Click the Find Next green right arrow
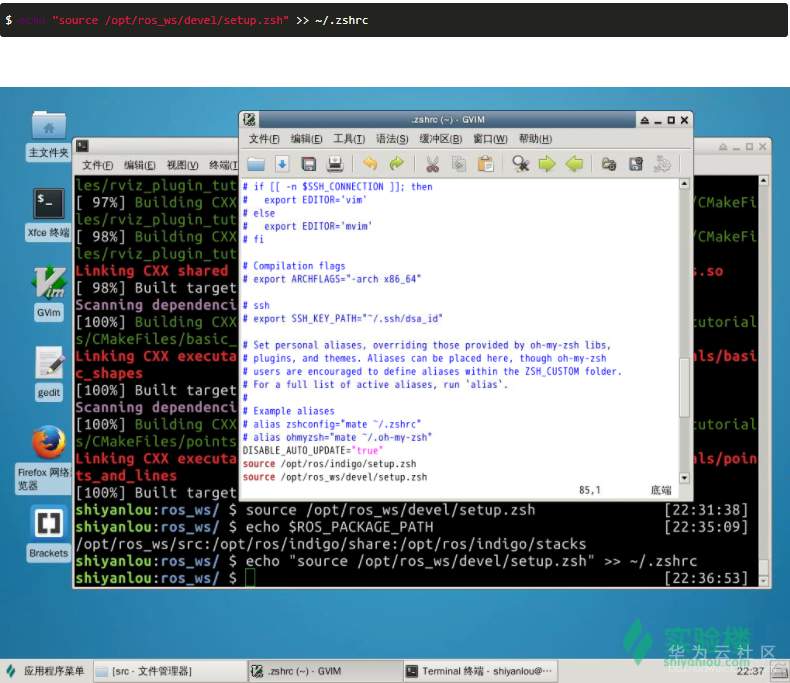 [x=547, y=164]
